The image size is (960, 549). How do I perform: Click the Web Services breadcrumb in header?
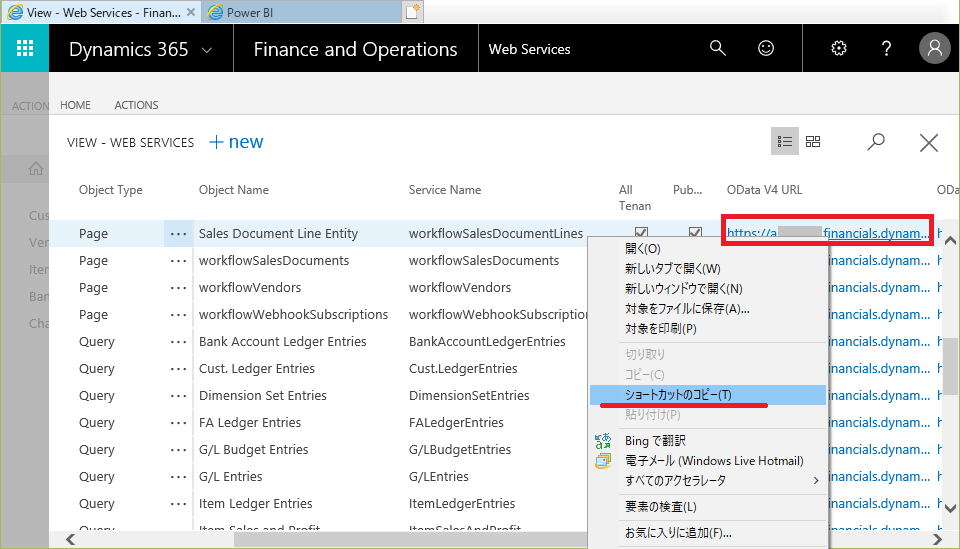tap(530, 49)
